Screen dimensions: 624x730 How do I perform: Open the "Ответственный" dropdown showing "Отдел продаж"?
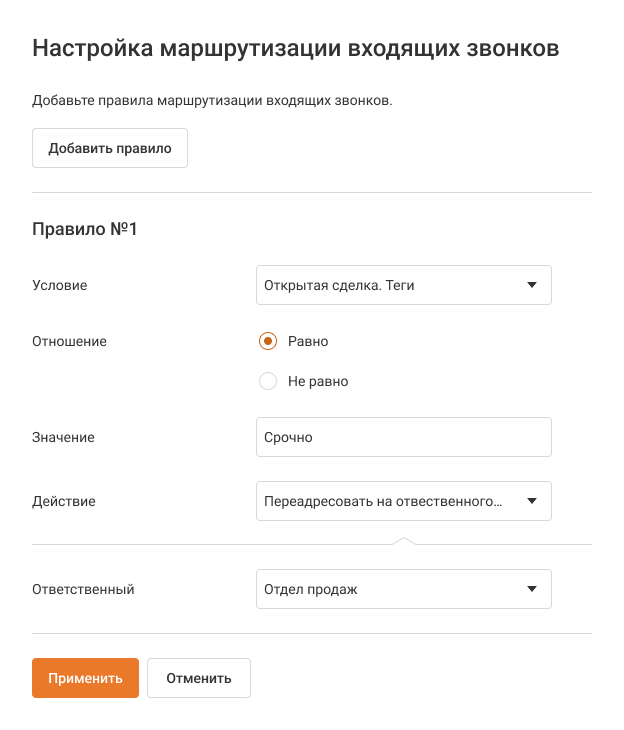pos(390,589)
